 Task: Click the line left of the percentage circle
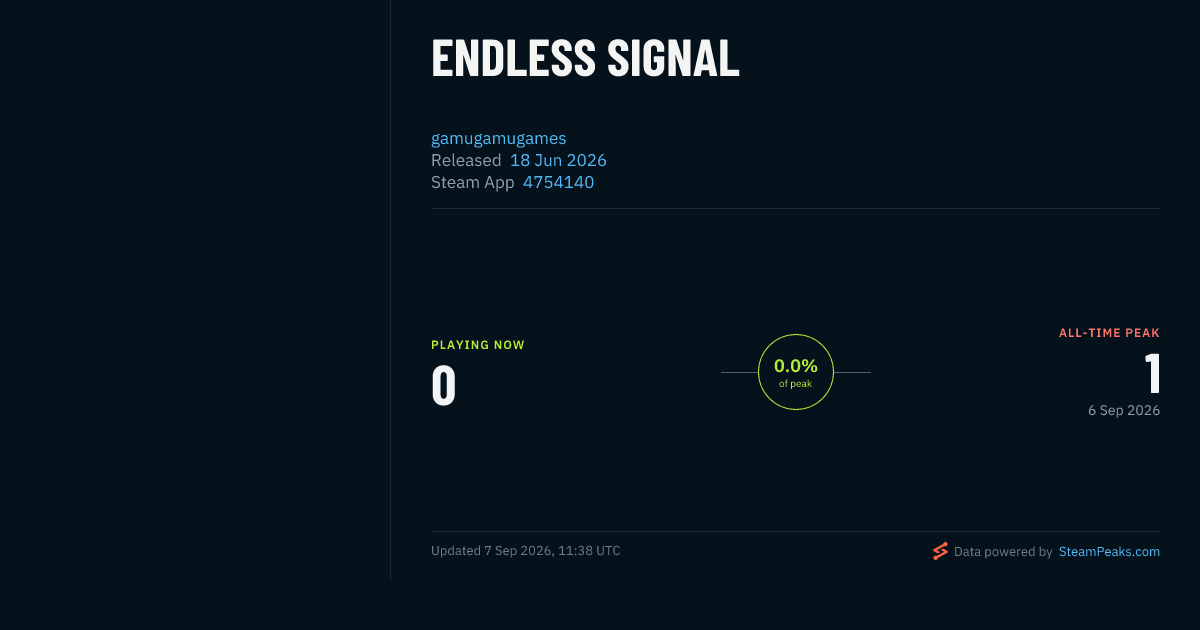739,372
